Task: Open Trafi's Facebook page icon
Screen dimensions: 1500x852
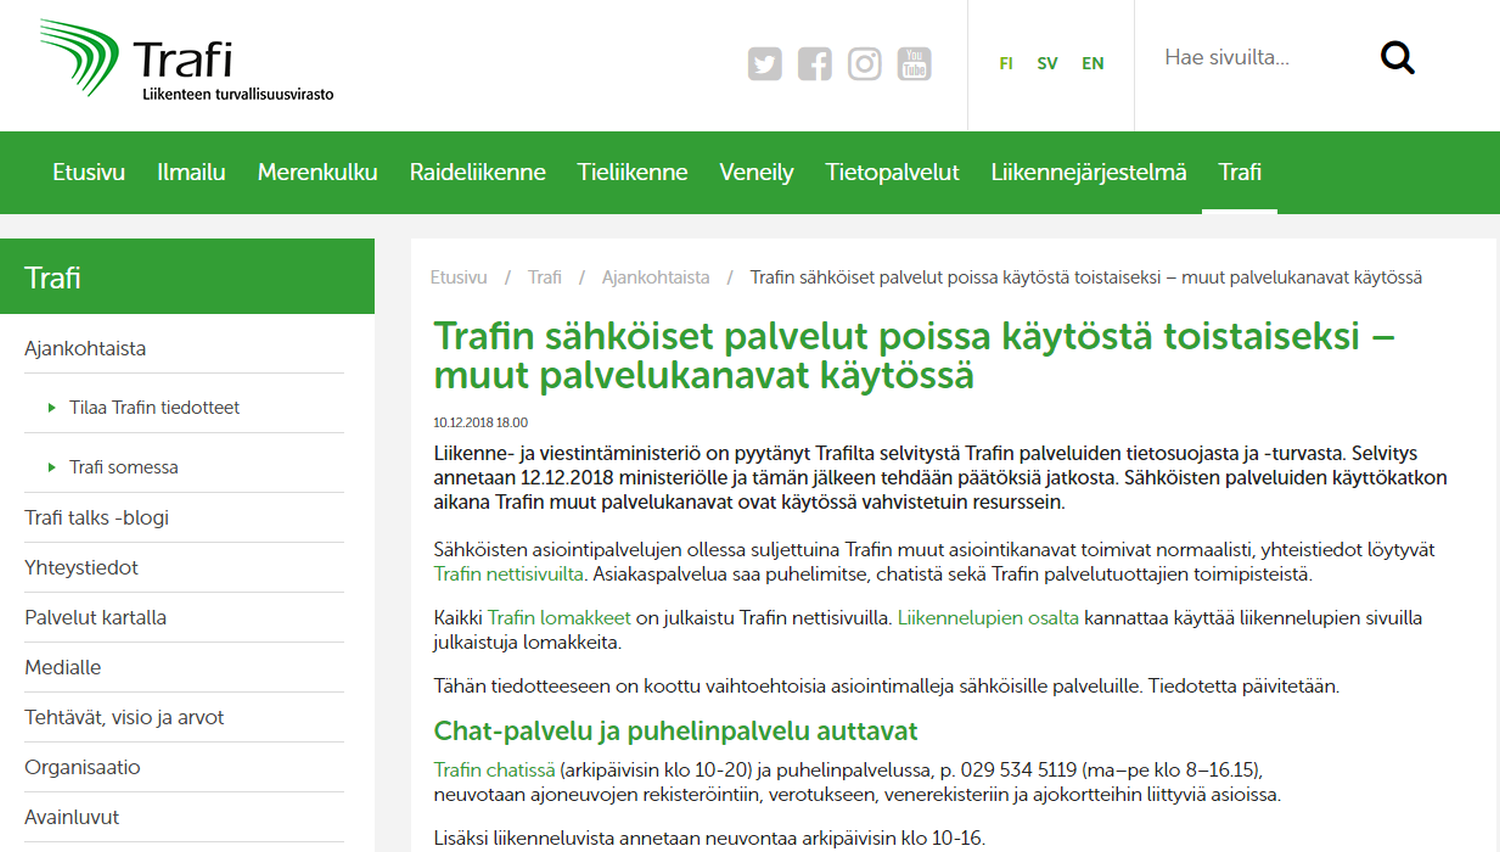Action: coord(815,64)
